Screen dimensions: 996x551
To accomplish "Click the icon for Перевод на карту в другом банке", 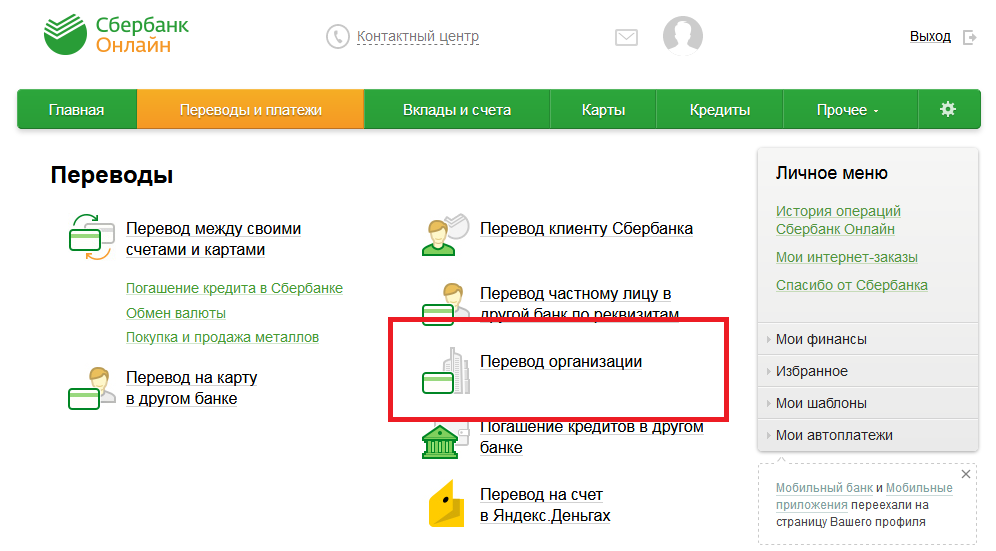I will (91, 388).
